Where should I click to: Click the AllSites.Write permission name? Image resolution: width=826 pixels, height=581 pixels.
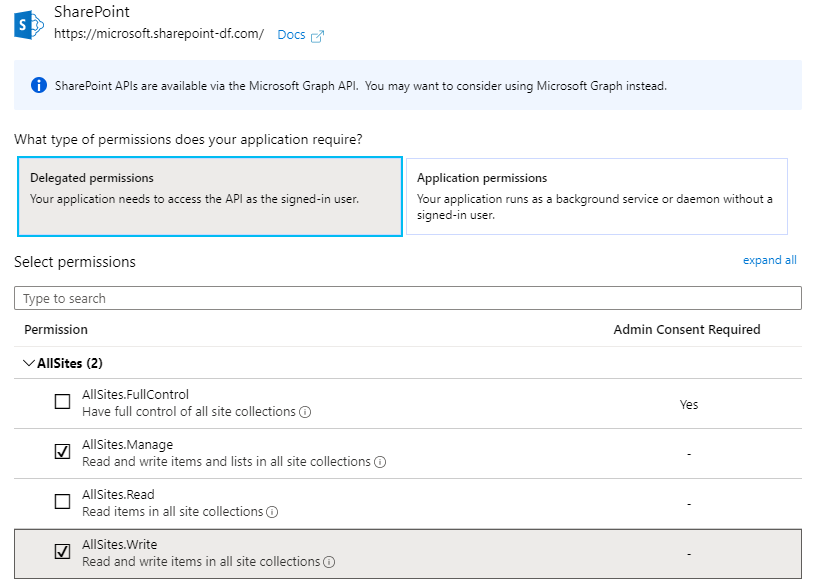pos(120,545)
